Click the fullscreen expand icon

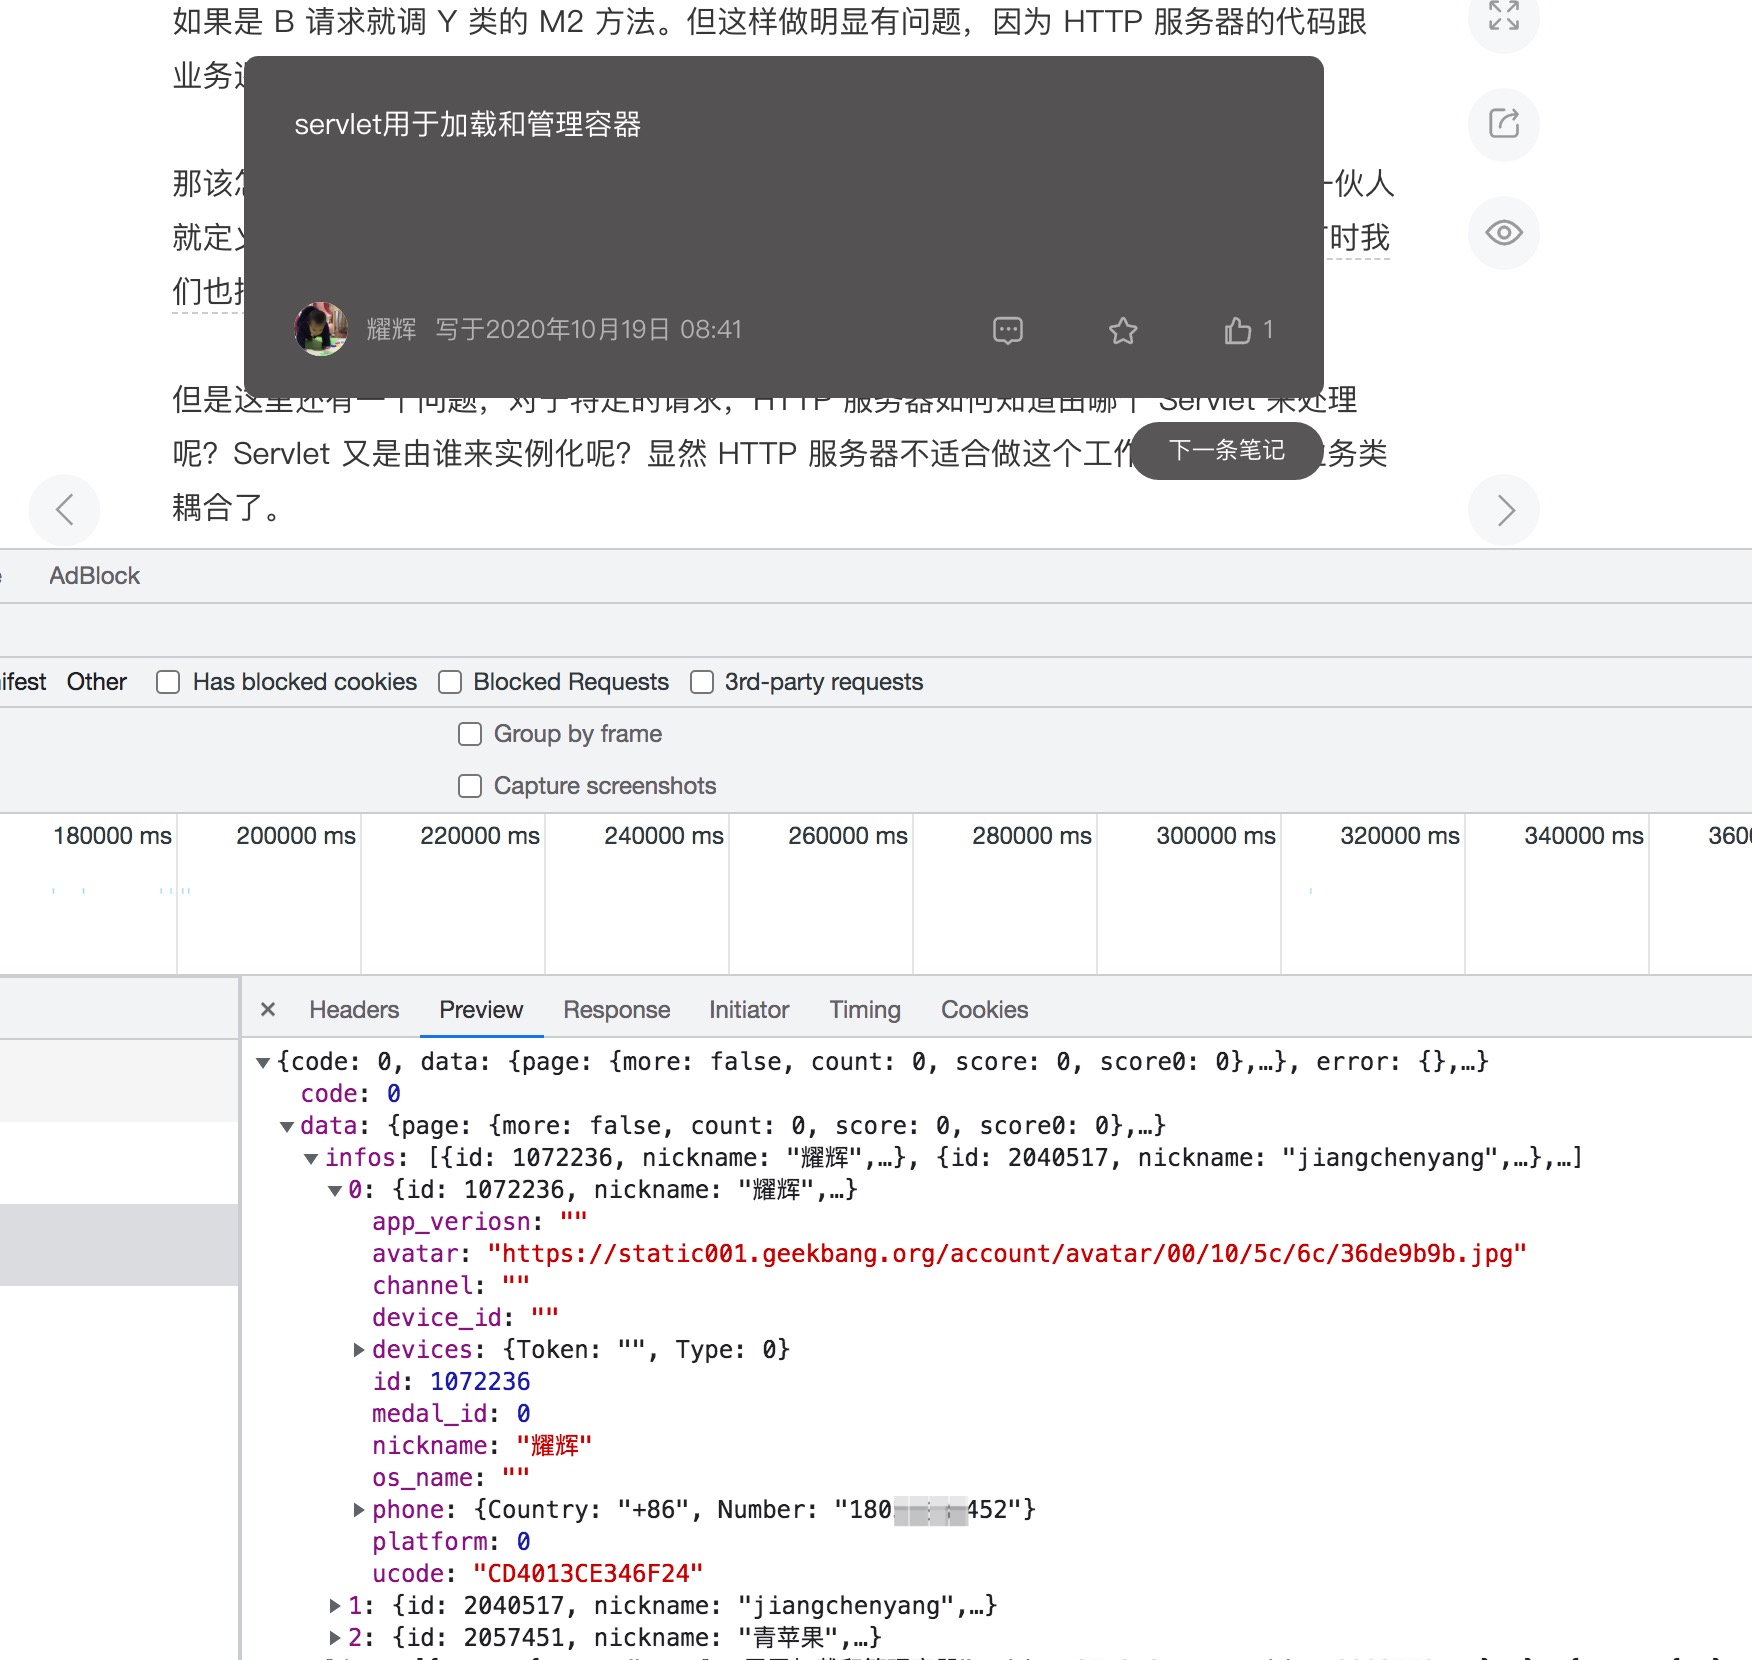[x=1503, y=16]
